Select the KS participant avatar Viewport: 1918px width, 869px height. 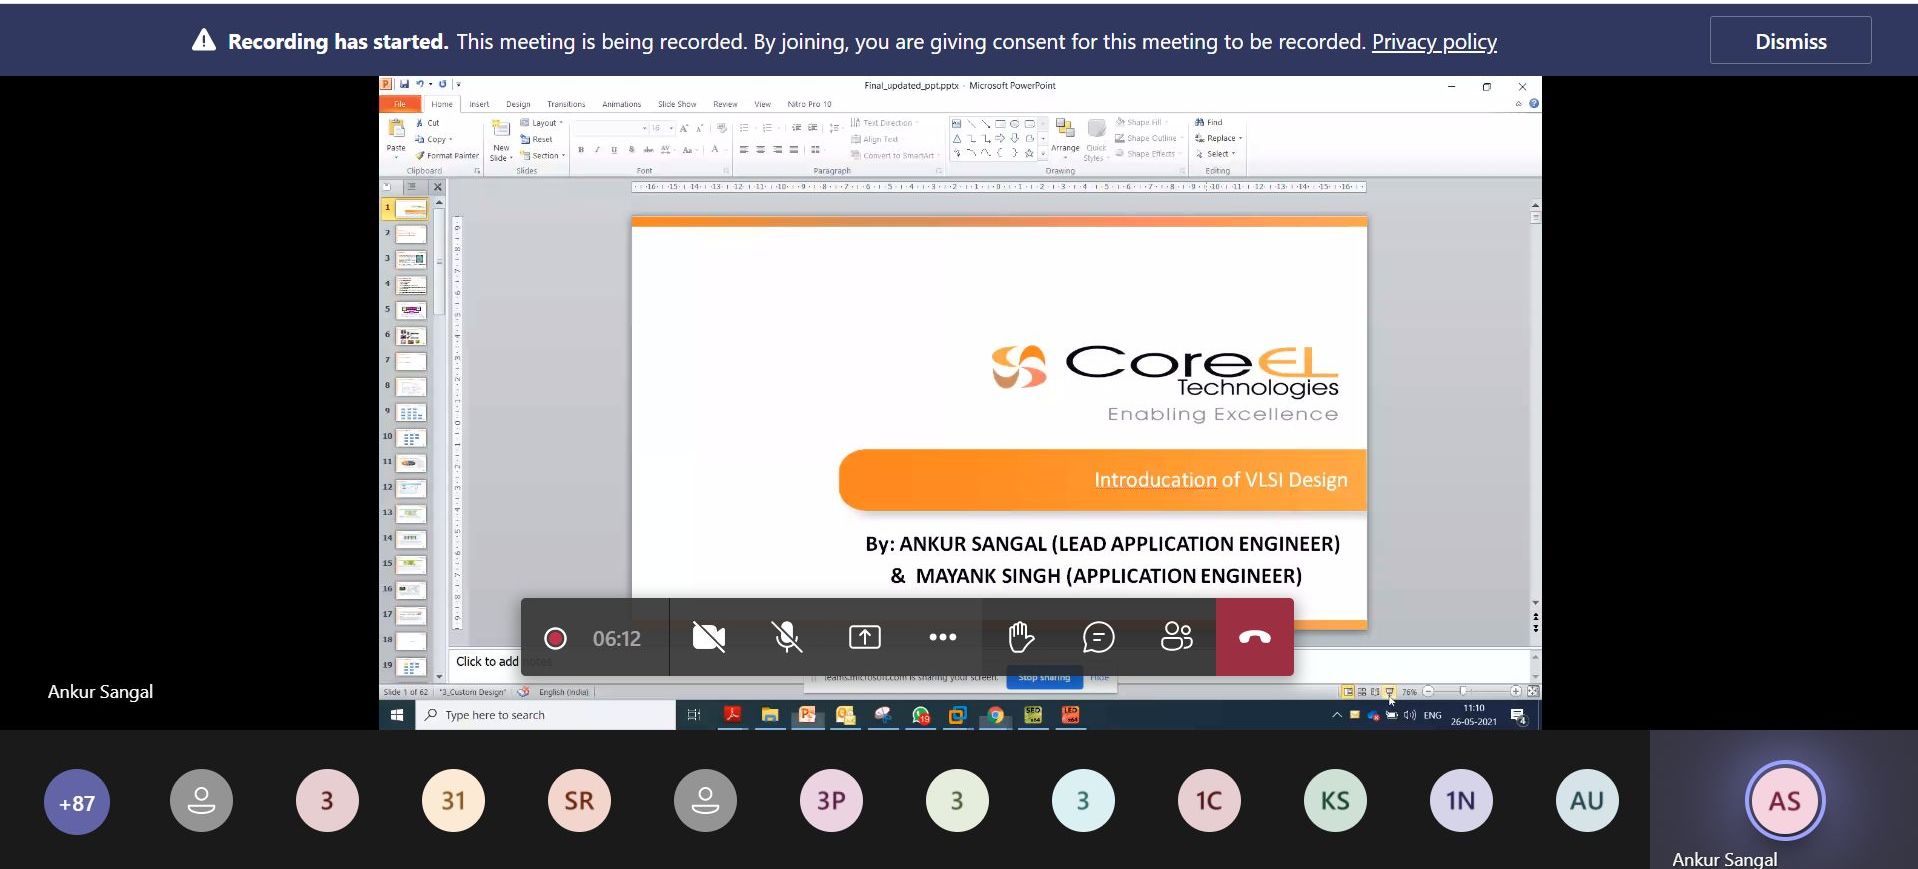coord(1335,801)
